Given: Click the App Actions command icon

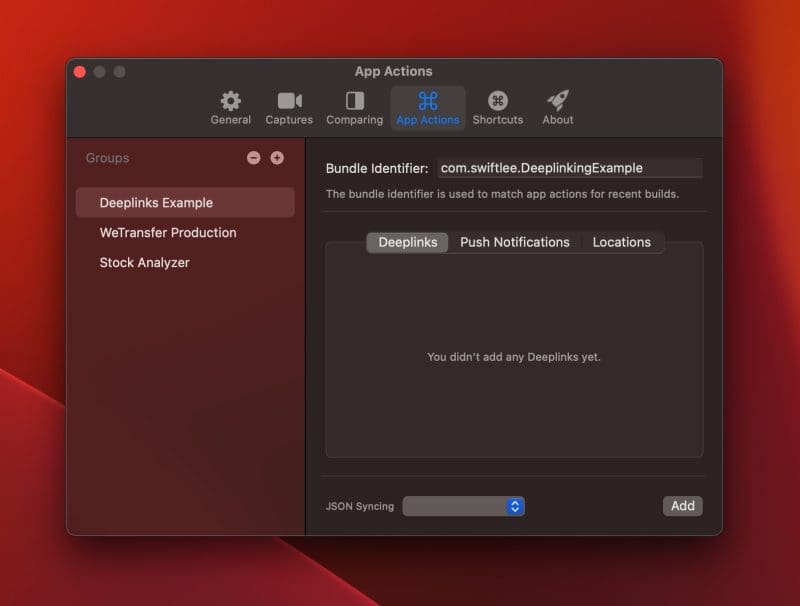Looking at the screenshot, I should (x=427, y=101).
